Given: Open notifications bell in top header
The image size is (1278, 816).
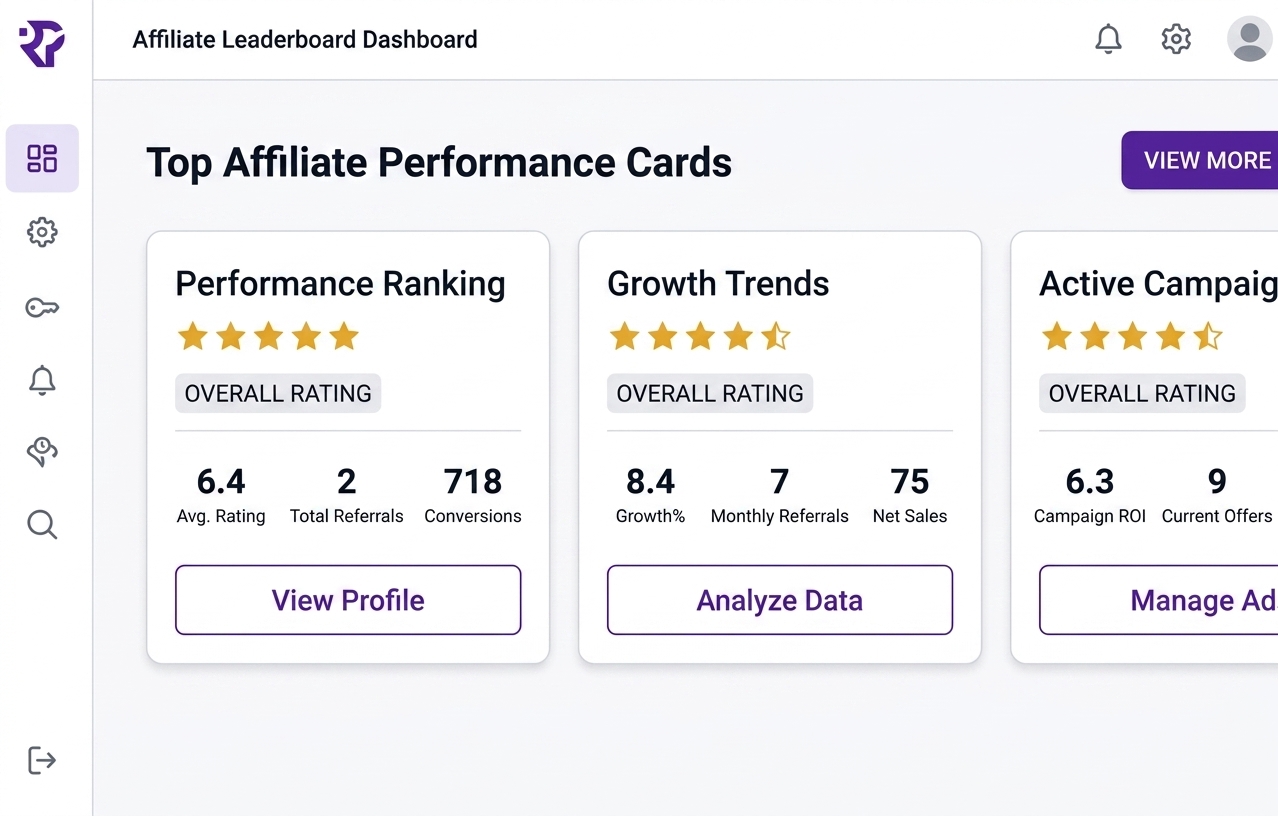Looking at the screenshot, I should click(x=1108, y=40).
